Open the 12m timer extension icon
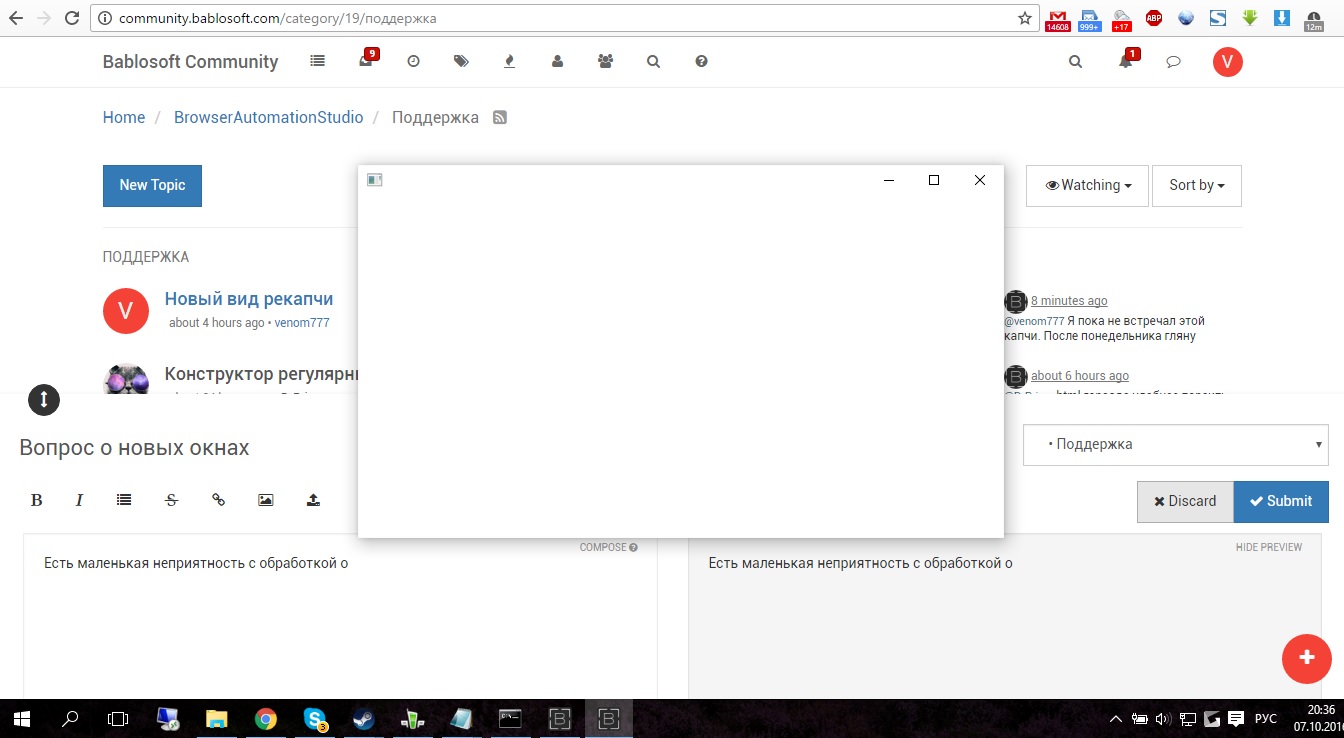Viewport: 1344px width, 738px height. tap(1313, 19)
